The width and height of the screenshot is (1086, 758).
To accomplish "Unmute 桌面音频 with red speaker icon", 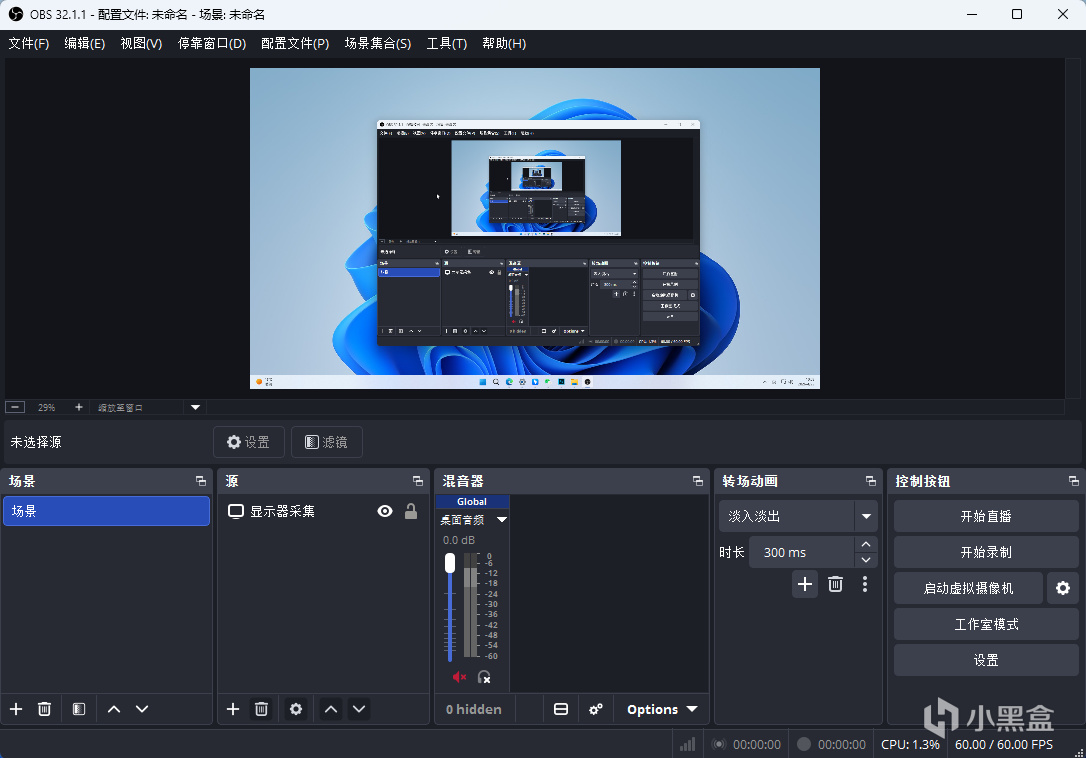I will tap(459, 677).
